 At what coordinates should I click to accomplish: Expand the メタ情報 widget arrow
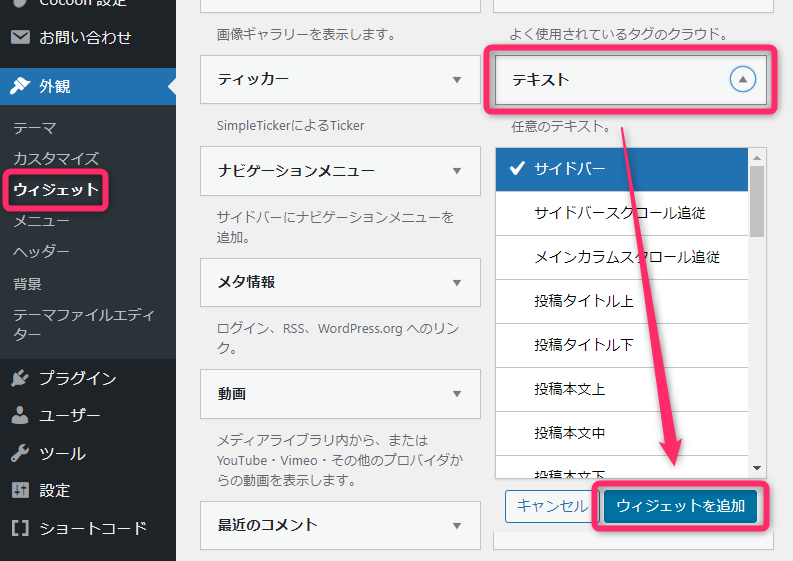(x=456, y=283)
